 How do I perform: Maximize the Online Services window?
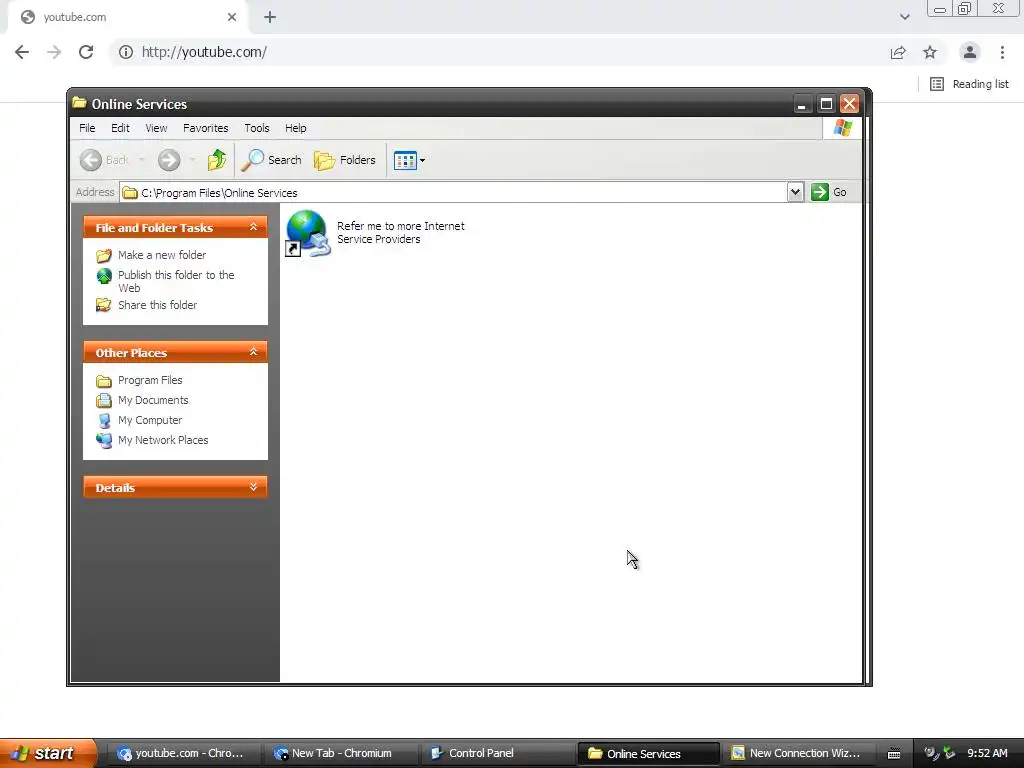point(826,104)
